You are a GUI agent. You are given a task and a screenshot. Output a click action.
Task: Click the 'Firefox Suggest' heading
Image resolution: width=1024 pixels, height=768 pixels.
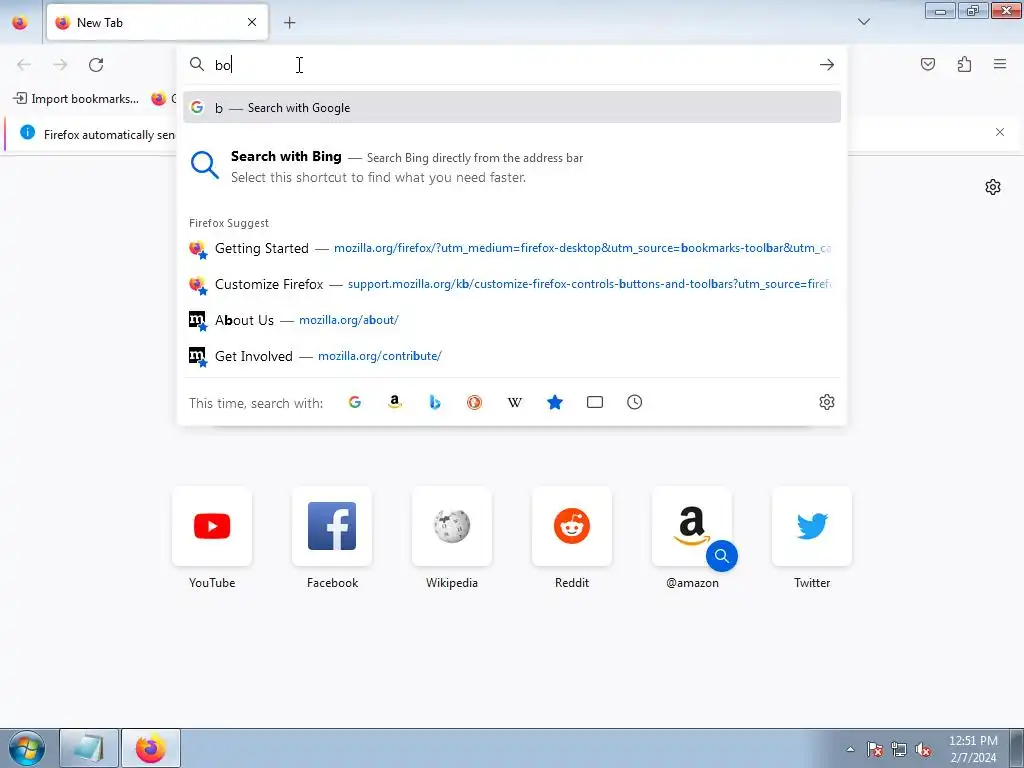(x=229, y=223)
